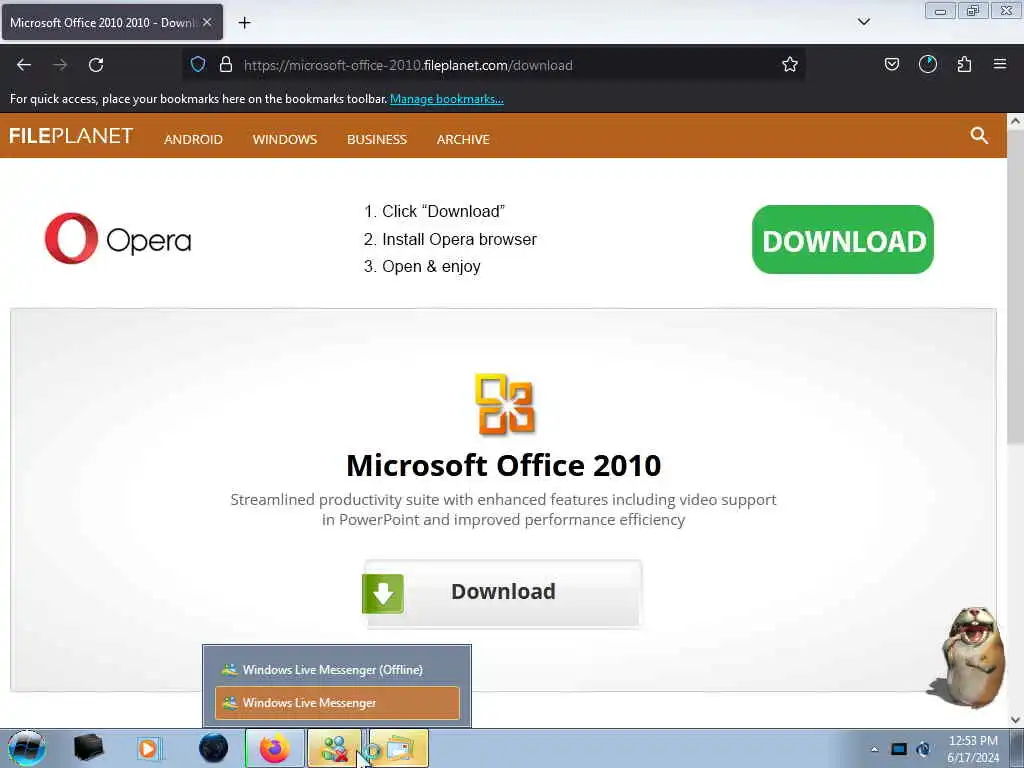
Task: Open the clock showing 12:53 PM
Action: (973, 749)
